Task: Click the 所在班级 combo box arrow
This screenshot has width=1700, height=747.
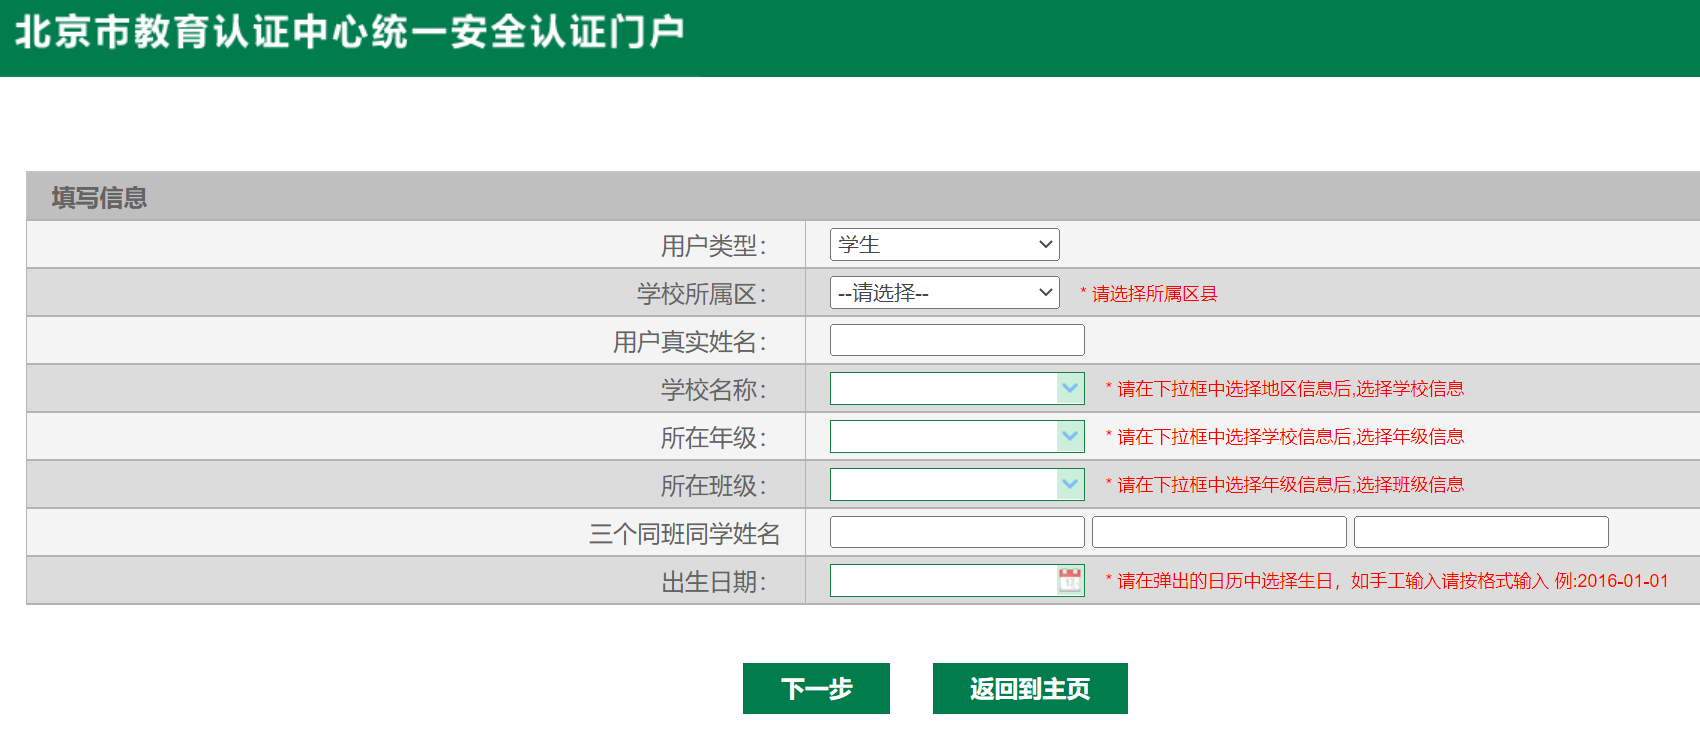Action: pos(1070,484)
